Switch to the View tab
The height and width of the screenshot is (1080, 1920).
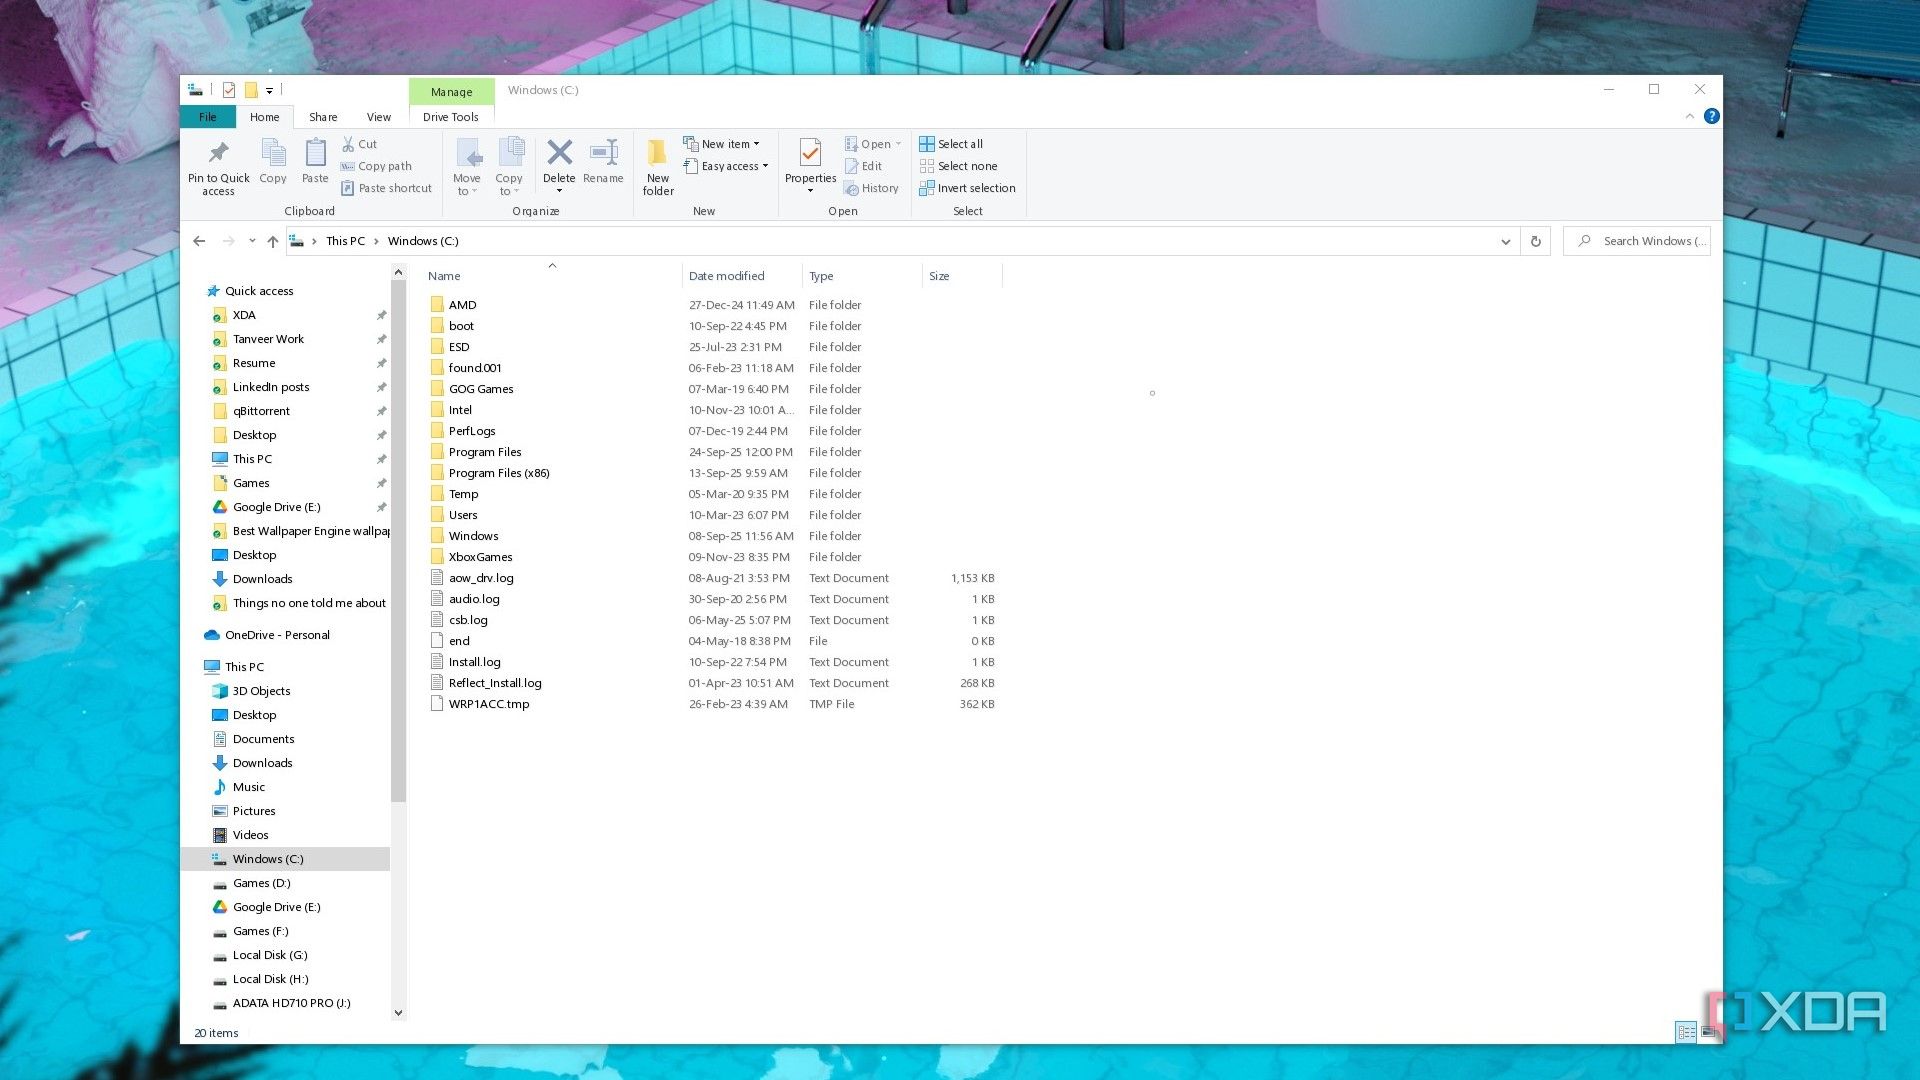(x=379, y=117)
